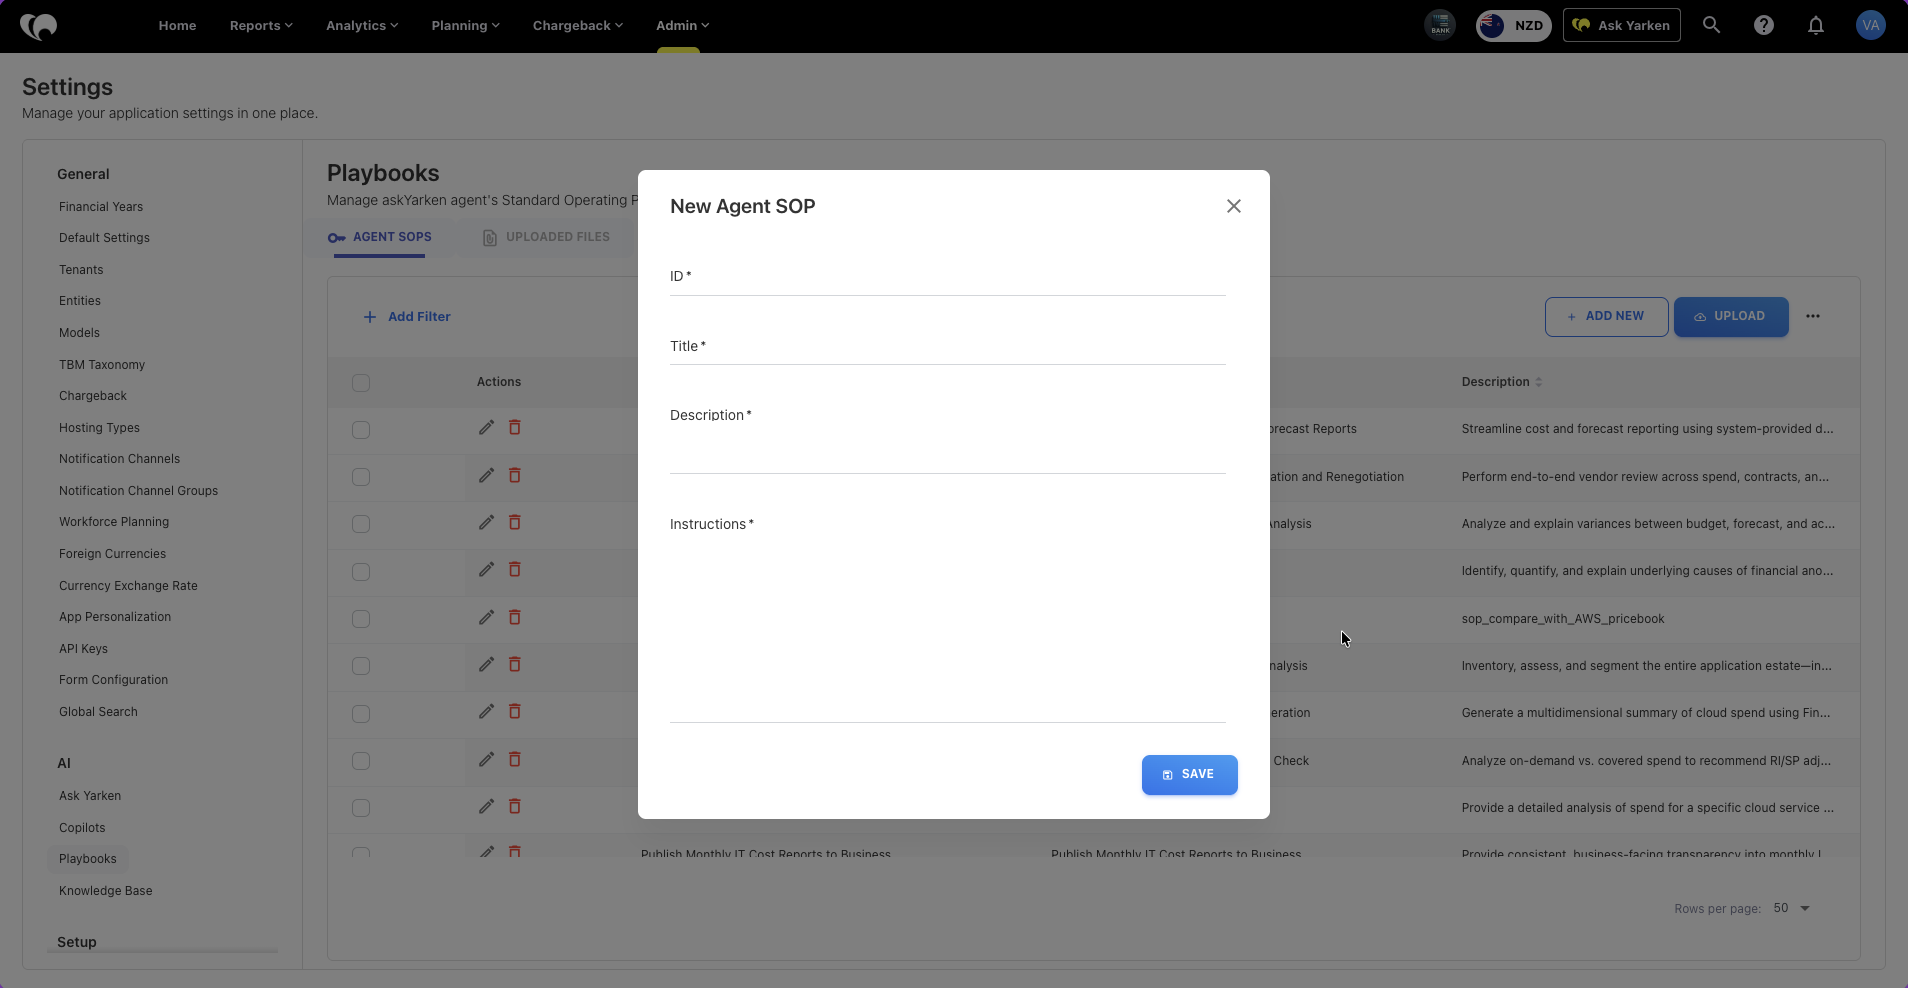Screen dimensions: 1908x988
Task: Edit the RI/SP coverage check row
Action: click(x=486, y=759)
